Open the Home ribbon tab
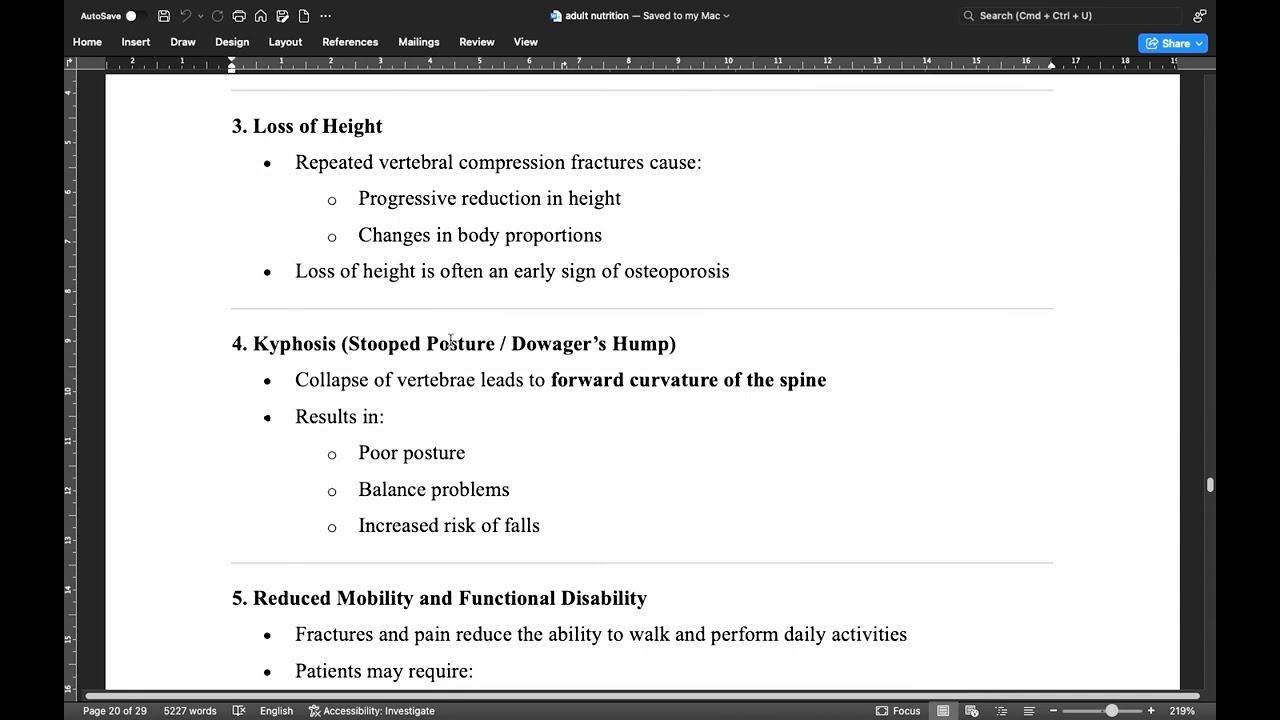The width and height of the screenshot is (1280, 720). pyautogui.click(x=87, y=42)
